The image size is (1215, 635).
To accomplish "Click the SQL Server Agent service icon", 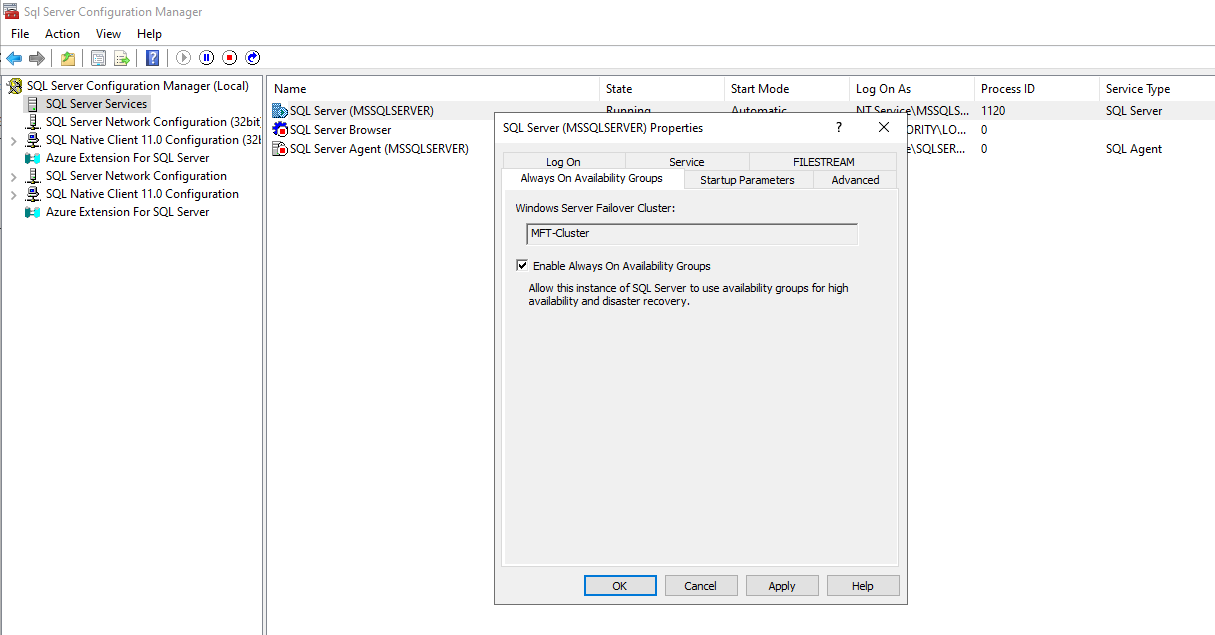I will click(280, 149).
